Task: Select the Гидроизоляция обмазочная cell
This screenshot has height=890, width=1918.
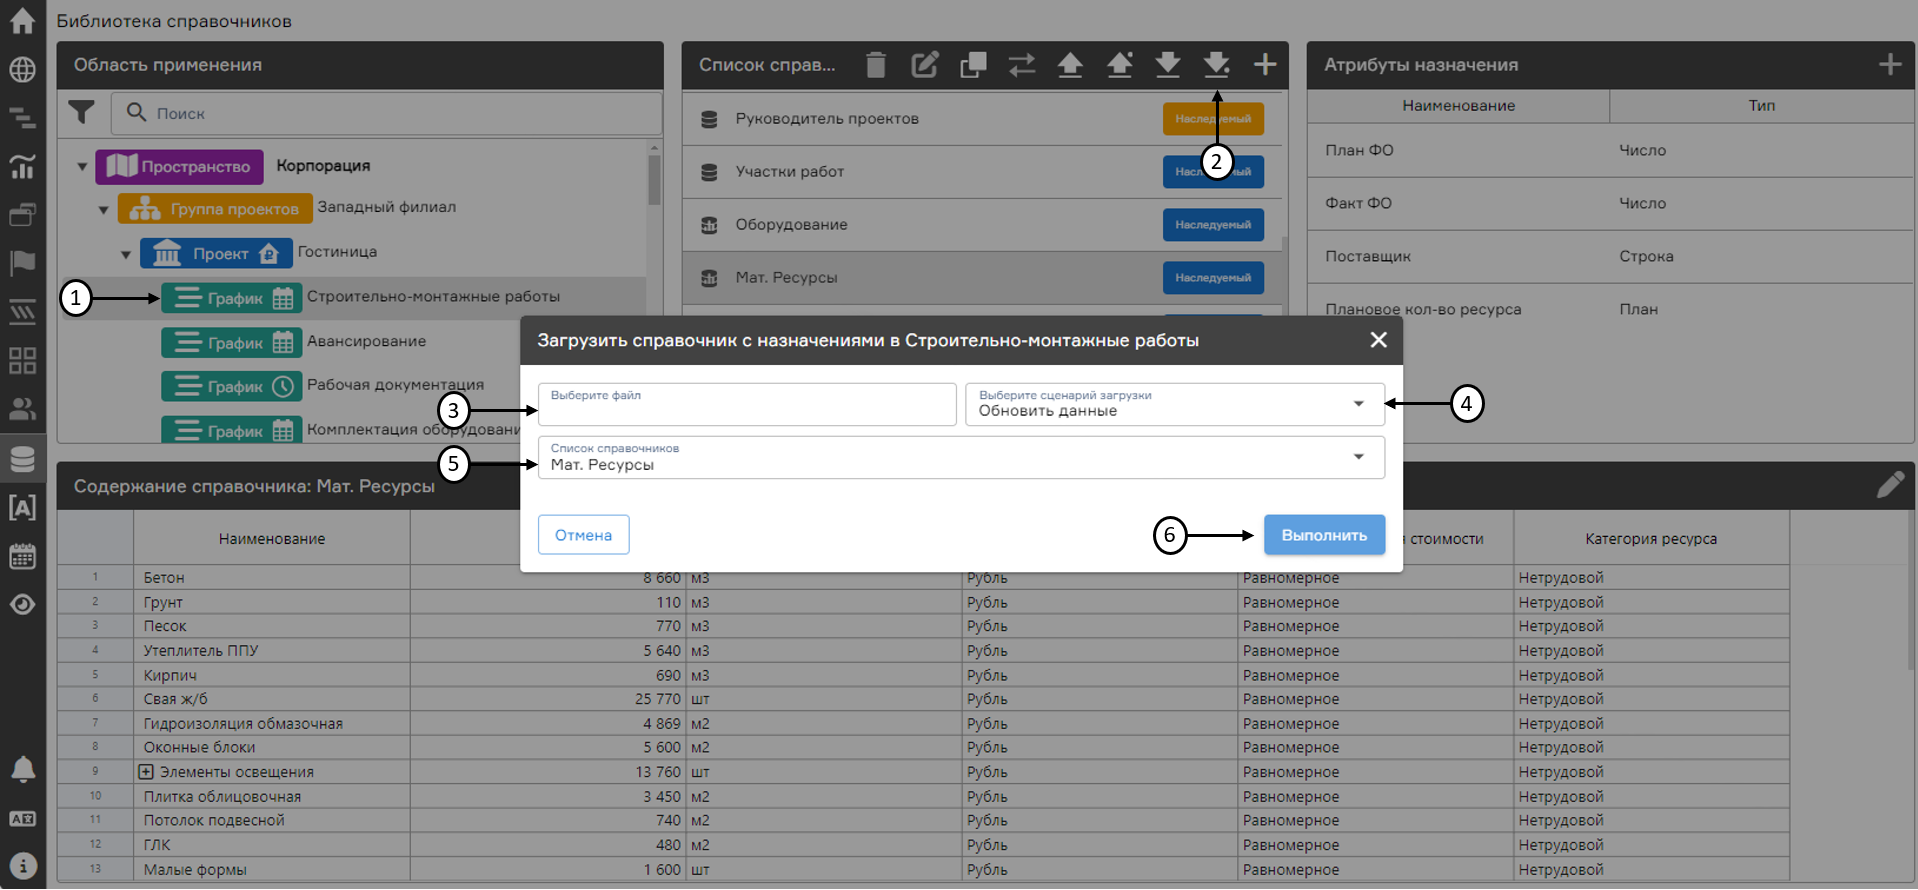Action: (x=271, y=724)
